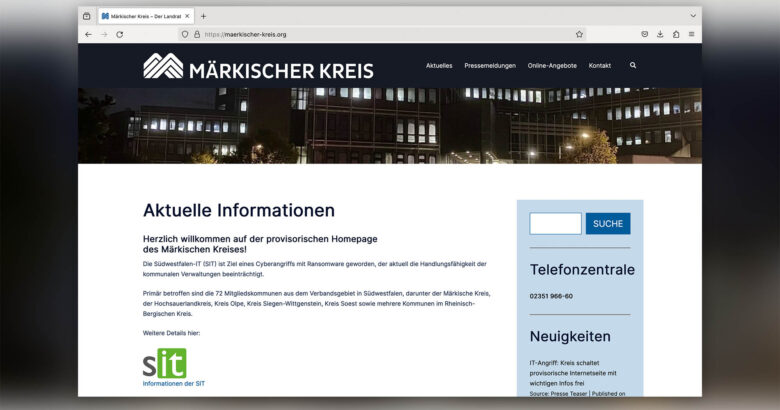Click the browser forward arrow
This screenshot has height=410, width=780.
coord(104,34)
